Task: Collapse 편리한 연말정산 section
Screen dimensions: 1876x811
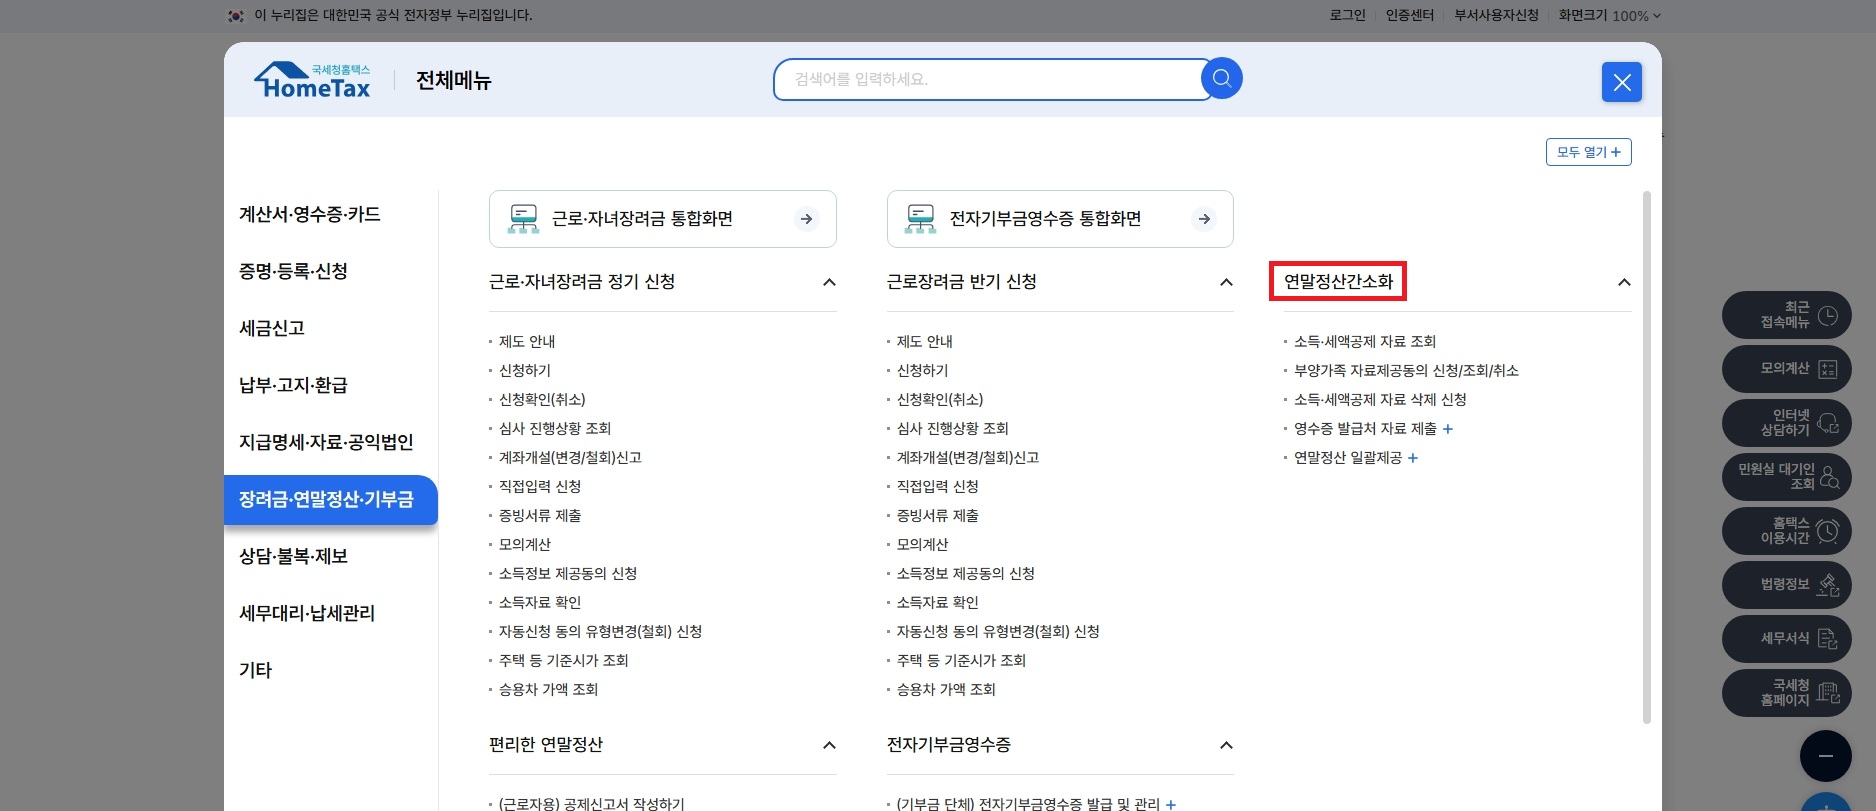Action: pos(829,745)
